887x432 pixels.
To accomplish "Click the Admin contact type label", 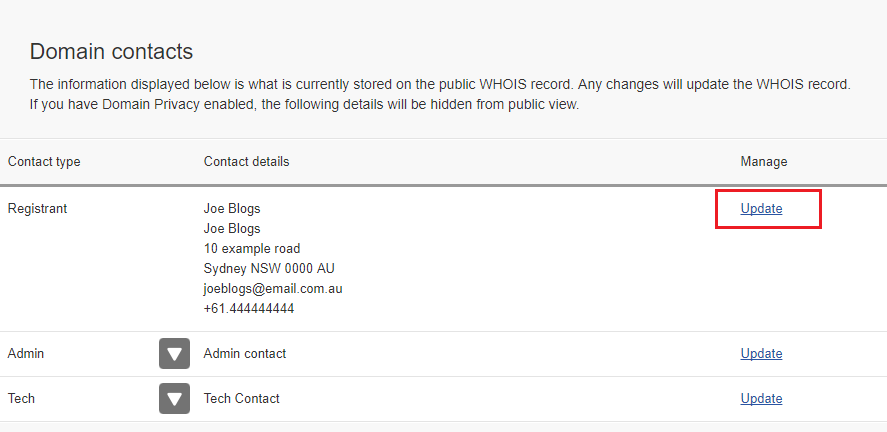I will coord(25,353).
